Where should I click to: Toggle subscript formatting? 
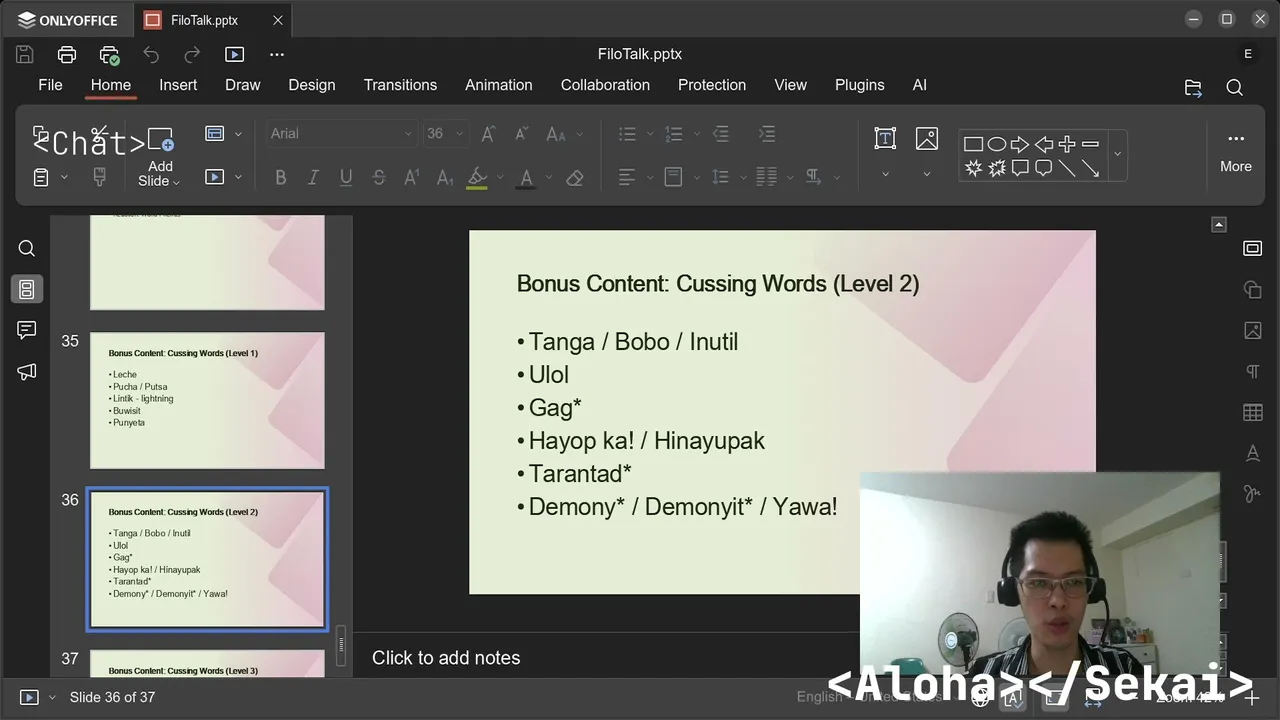point(445,178)
